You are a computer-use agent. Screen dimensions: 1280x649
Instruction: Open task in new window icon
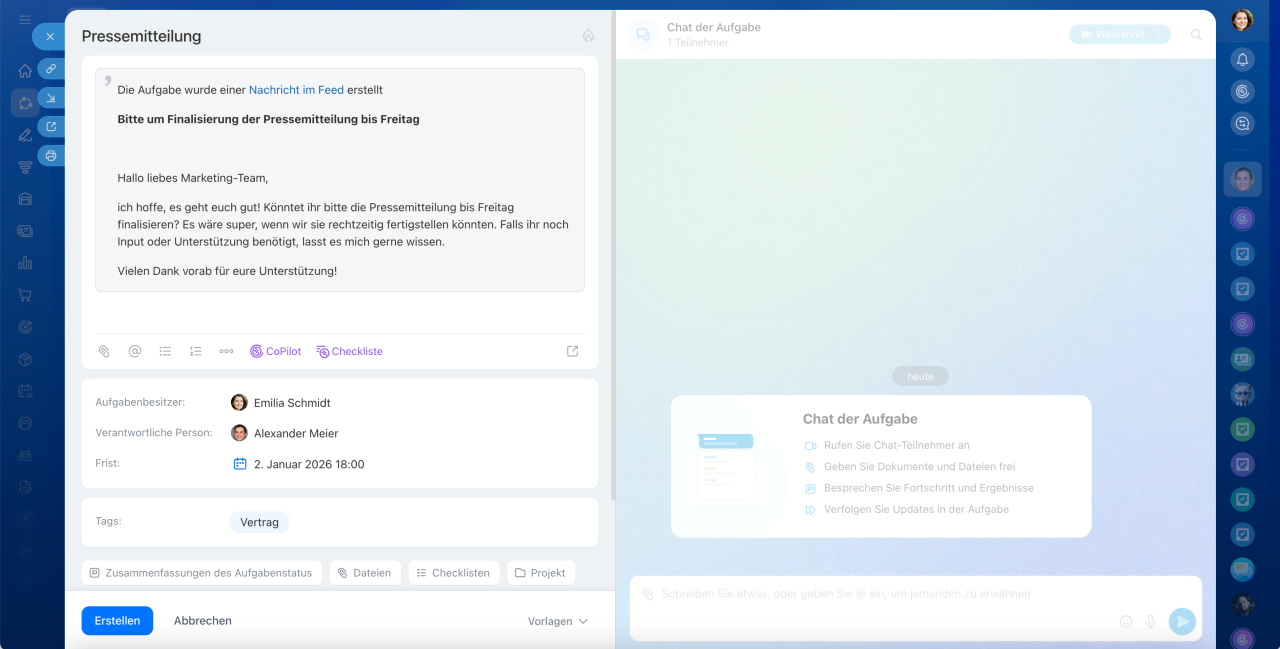51,127
